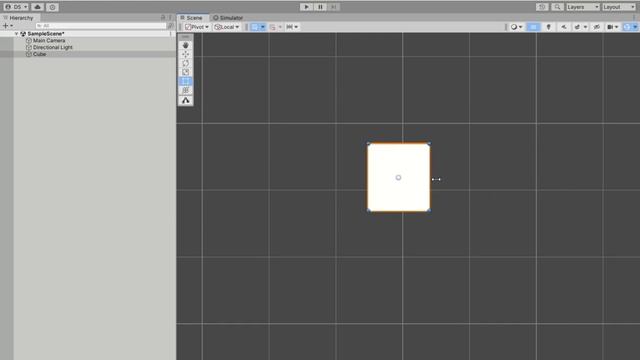Click the cube's top-left rect handle
This screenshot has height=360, width=640.
point(368,144)
